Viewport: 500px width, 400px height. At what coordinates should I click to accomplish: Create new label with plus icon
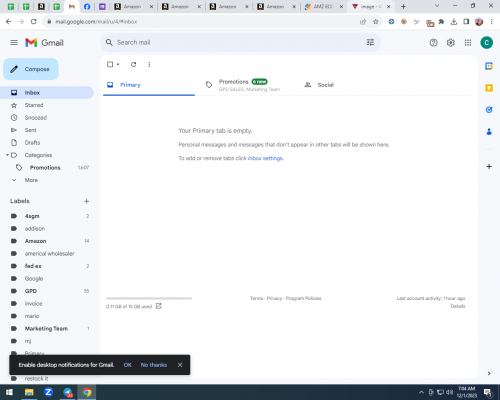[87, 201]
